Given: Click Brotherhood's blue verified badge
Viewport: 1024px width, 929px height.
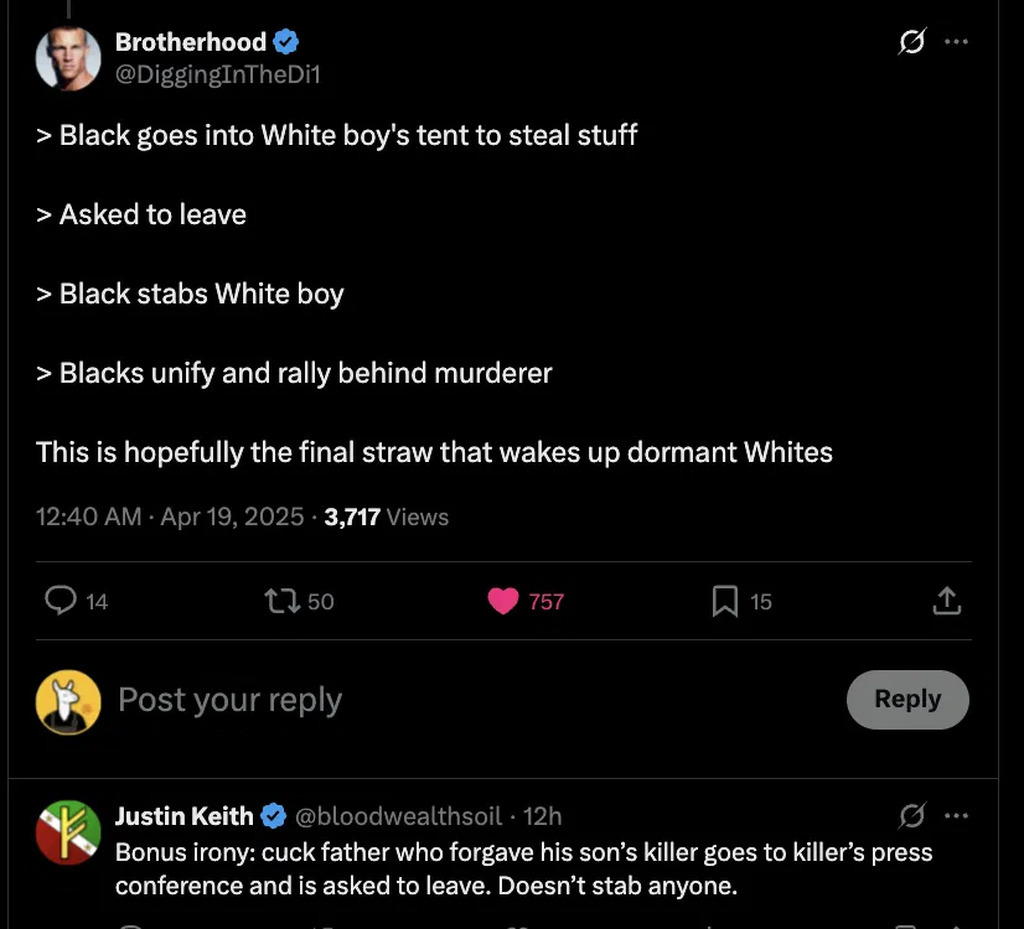Looking at the screenshot, I should click(x=287, y=42).
